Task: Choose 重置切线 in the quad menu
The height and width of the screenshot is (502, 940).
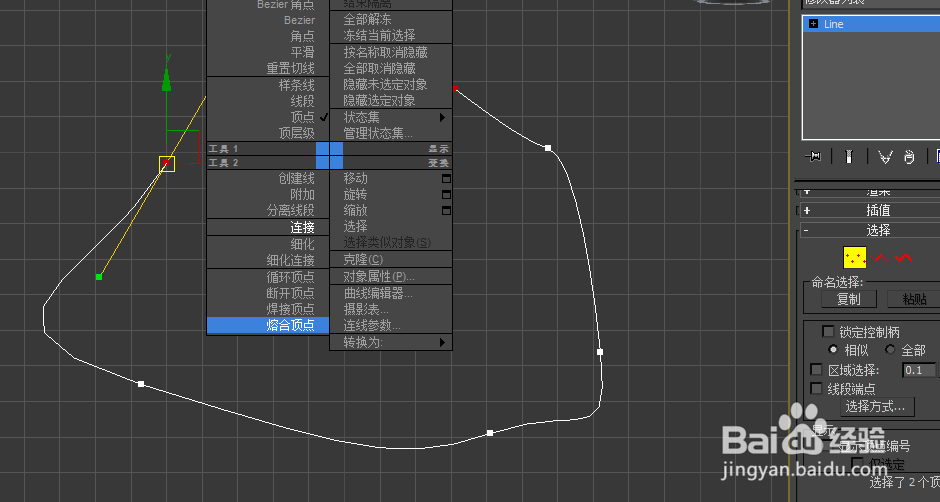Action: click(268, 68)
